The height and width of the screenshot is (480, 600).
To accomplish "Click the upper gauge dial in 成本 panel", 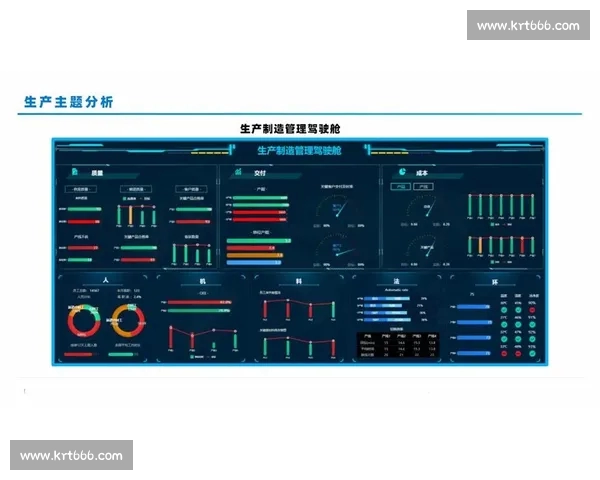I will [429, 209].
